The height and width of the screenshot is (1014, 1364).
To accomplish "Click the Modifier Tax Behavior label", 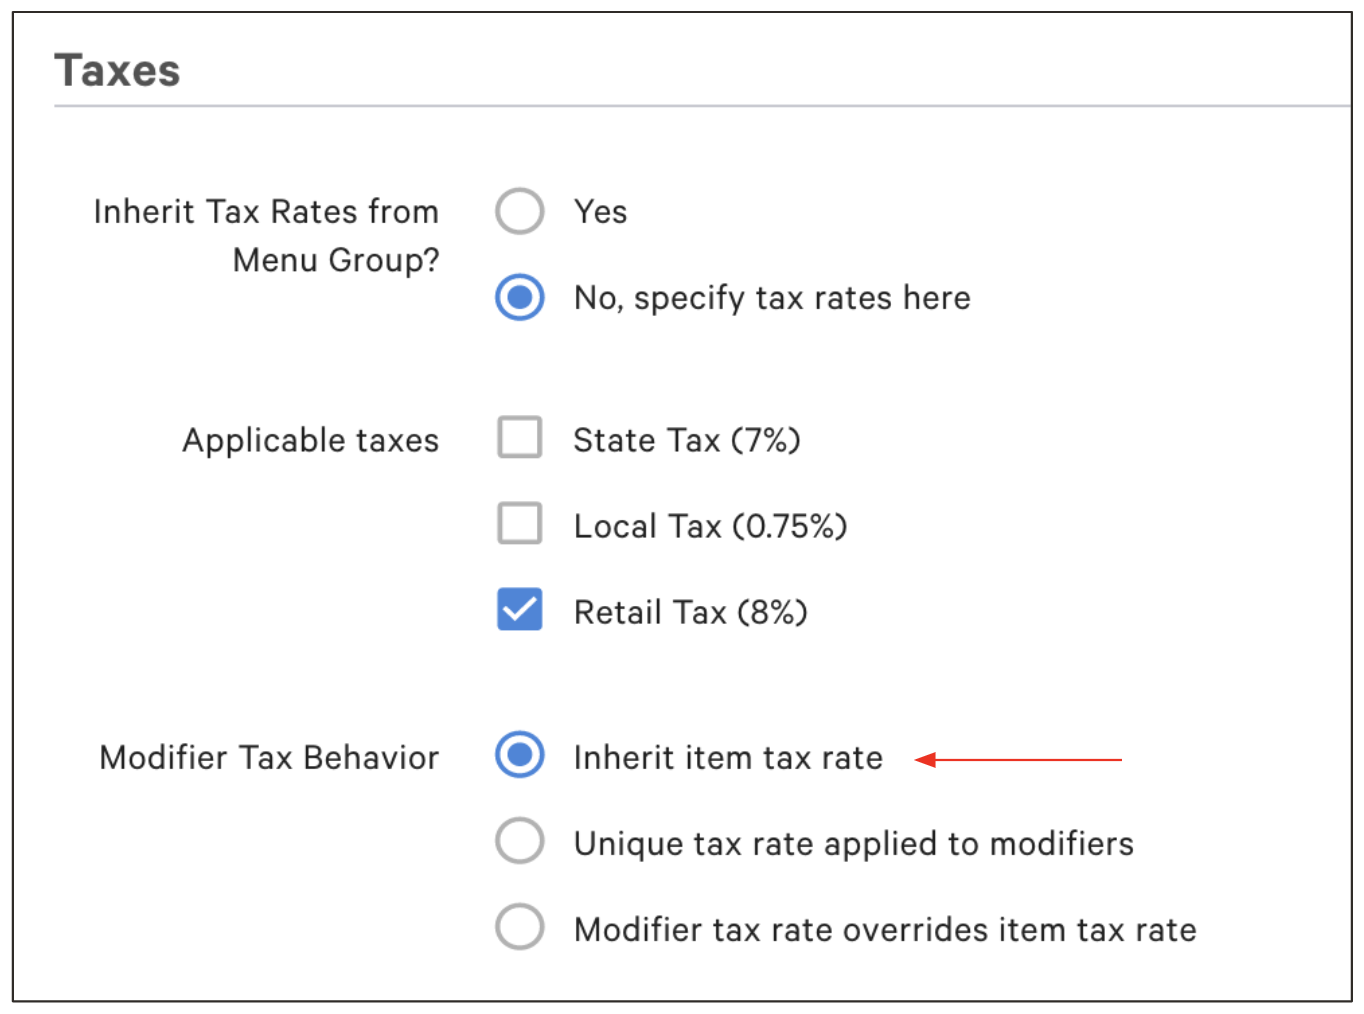I will (x=268, y=757).
